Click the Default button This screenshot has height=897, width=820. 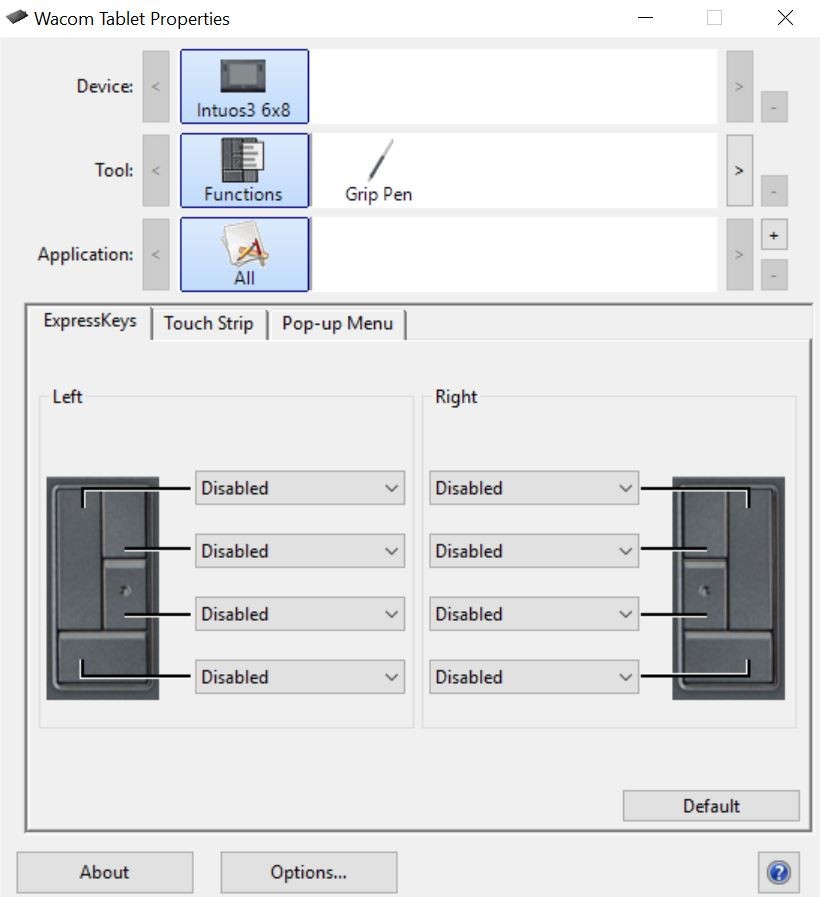711,806
